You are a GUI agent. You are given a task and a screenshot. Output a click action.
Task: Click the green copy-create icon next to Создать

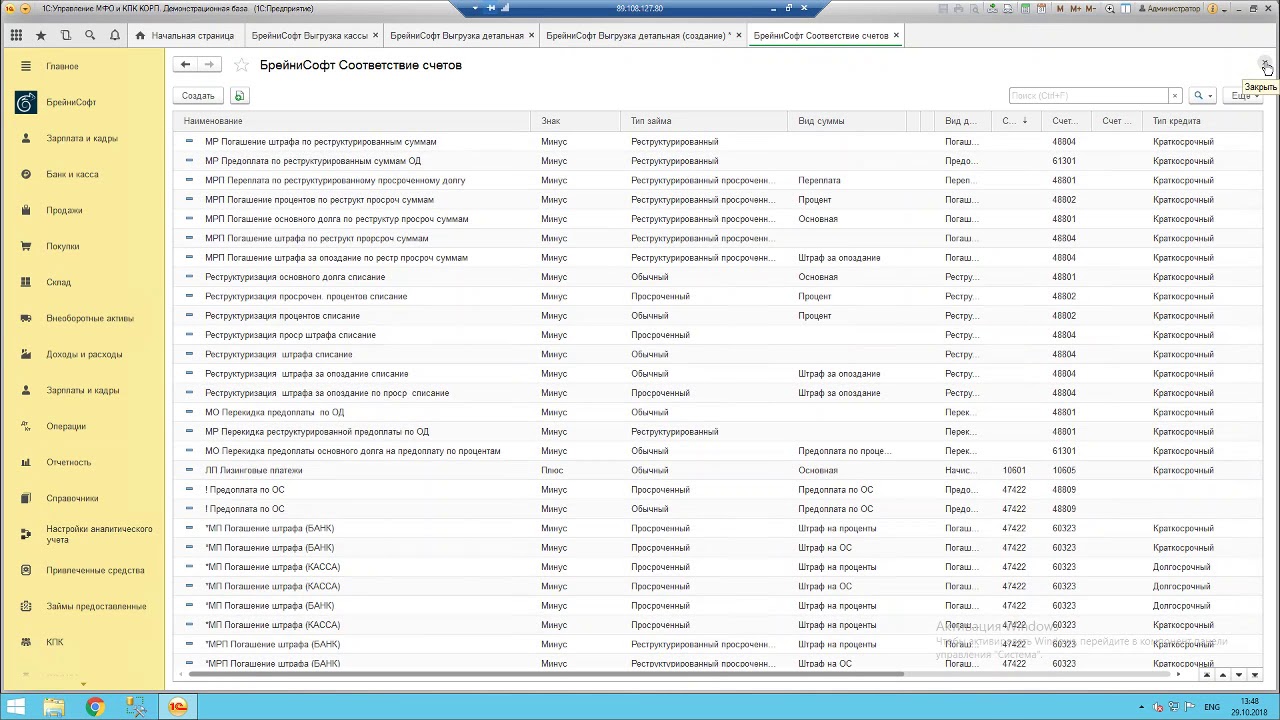[239, 96]
